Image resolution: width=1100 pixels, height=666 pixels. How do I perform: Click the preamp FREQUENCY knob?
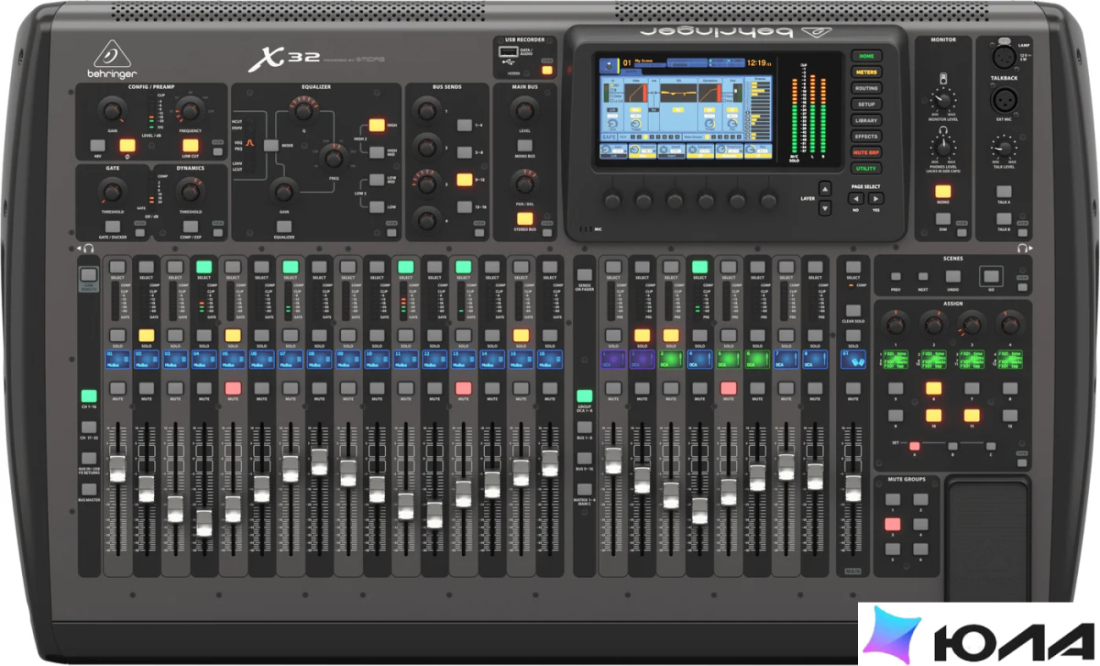pos(189,110)
